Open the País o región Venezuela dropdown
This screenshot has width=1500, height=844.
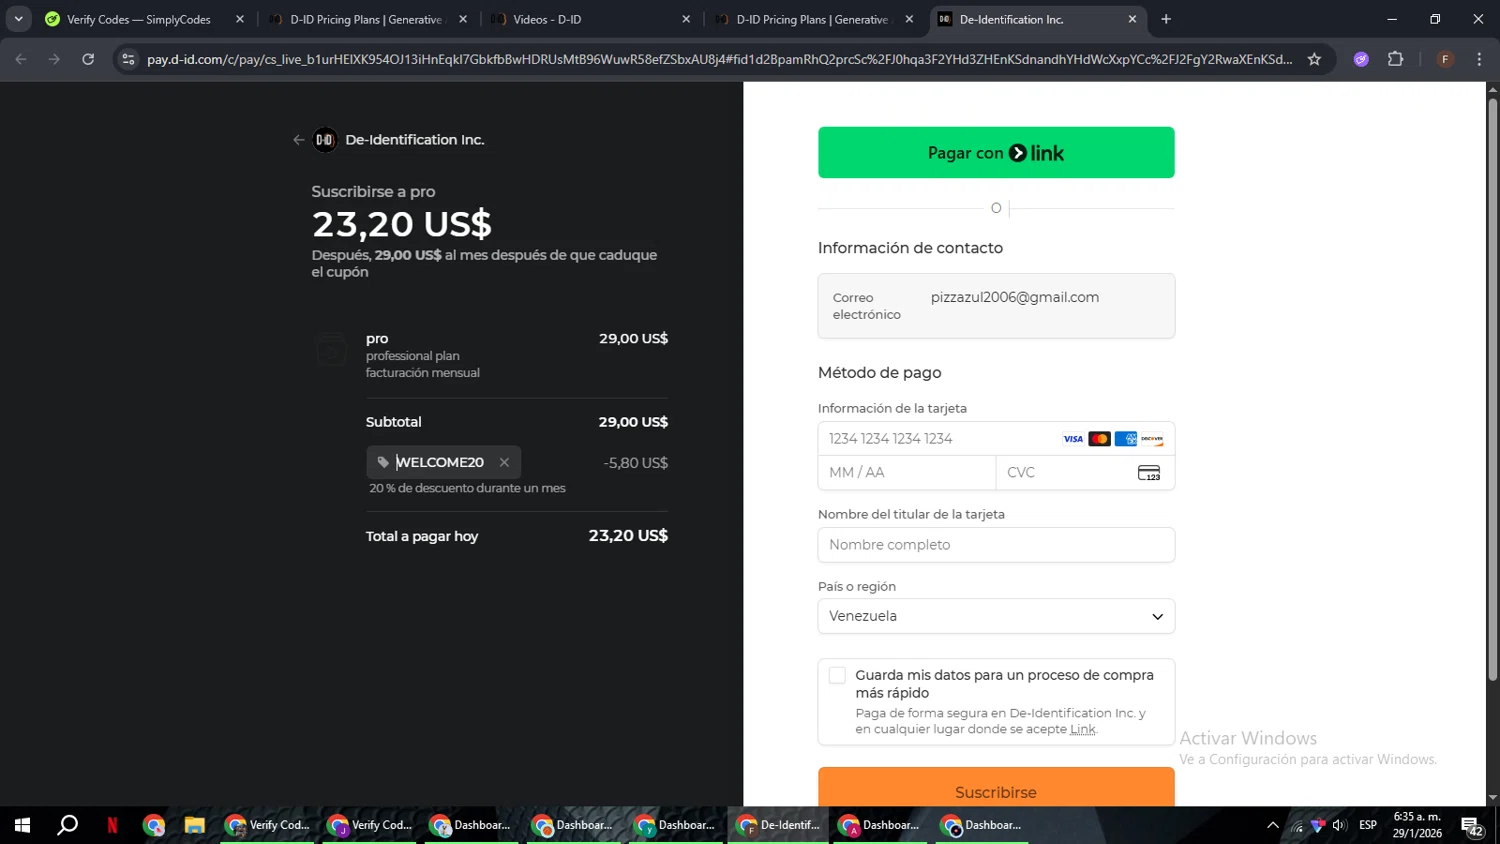point(996,616)
